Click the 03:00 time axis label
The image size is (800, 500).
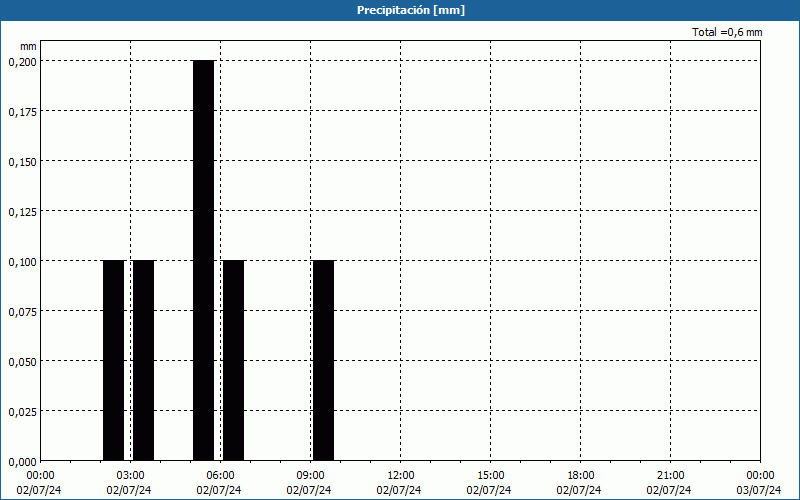(x=130, y=476)
